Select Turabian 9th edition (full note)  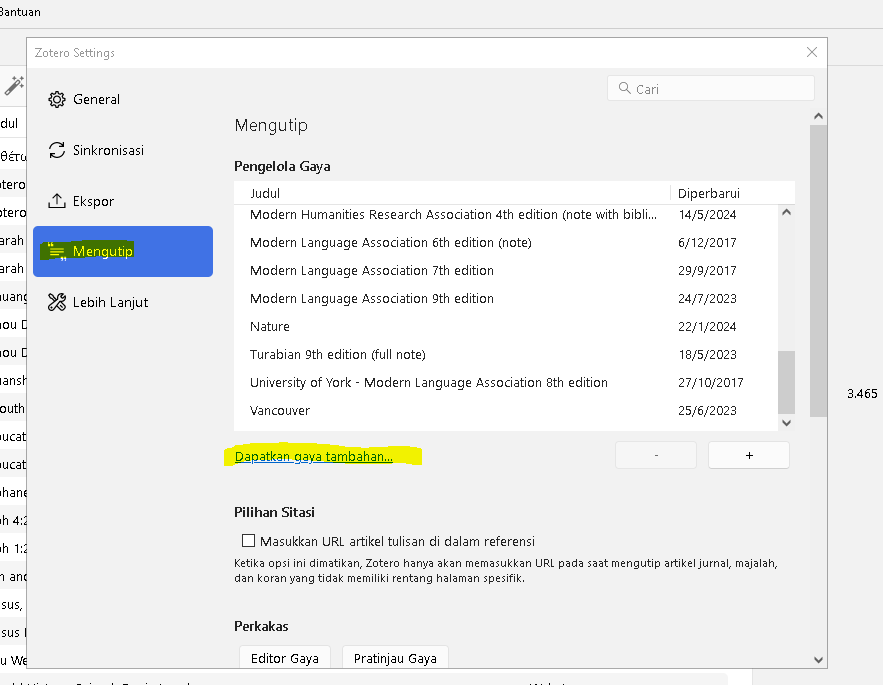pos(506,355)
